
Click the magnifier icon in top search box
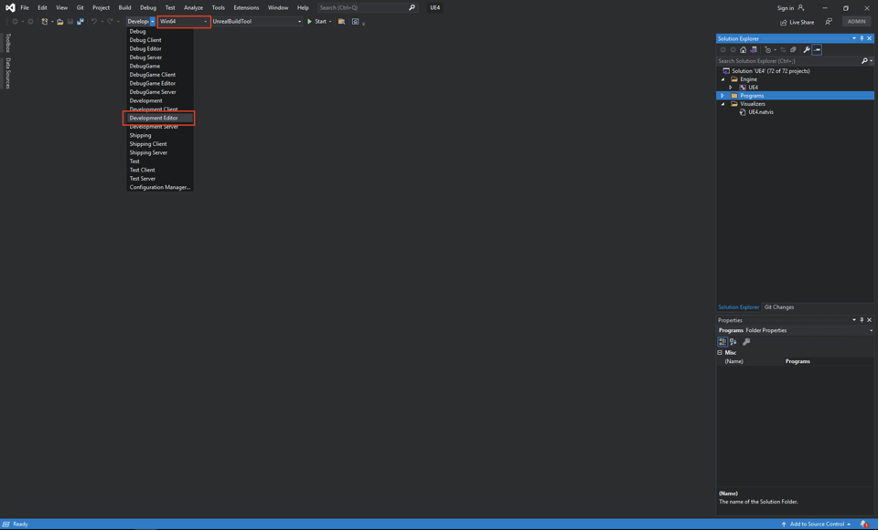[x=412, y=8]
